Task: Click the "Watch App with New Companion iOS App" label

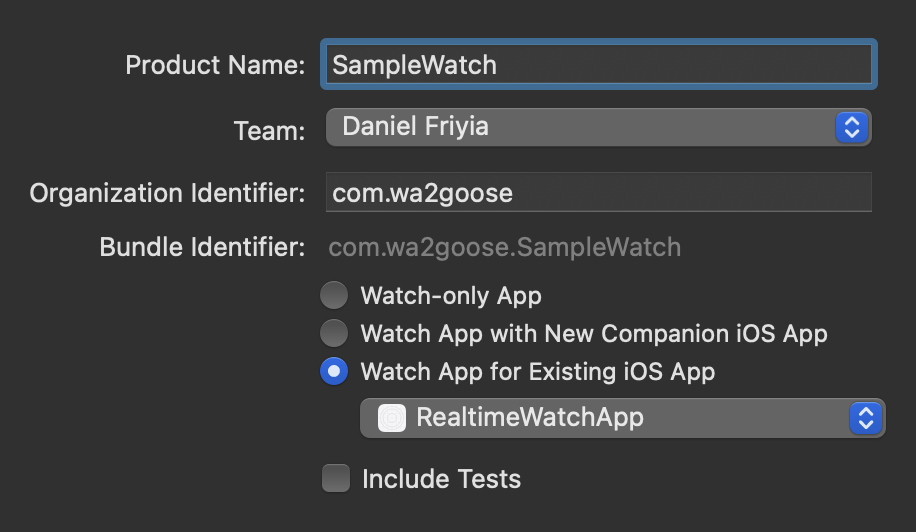Action: click(x=594, y=334)
